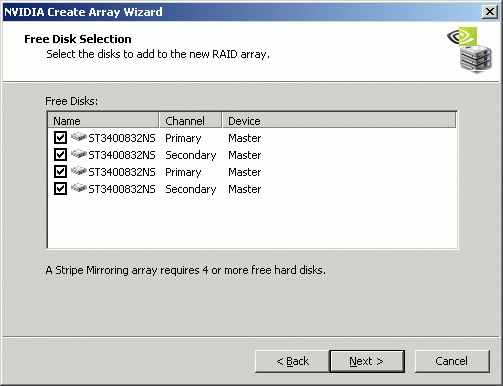This screenshot has height=386, width=503.
Task: Sort the list by the Channel column header
Action: tap(191, 121)
